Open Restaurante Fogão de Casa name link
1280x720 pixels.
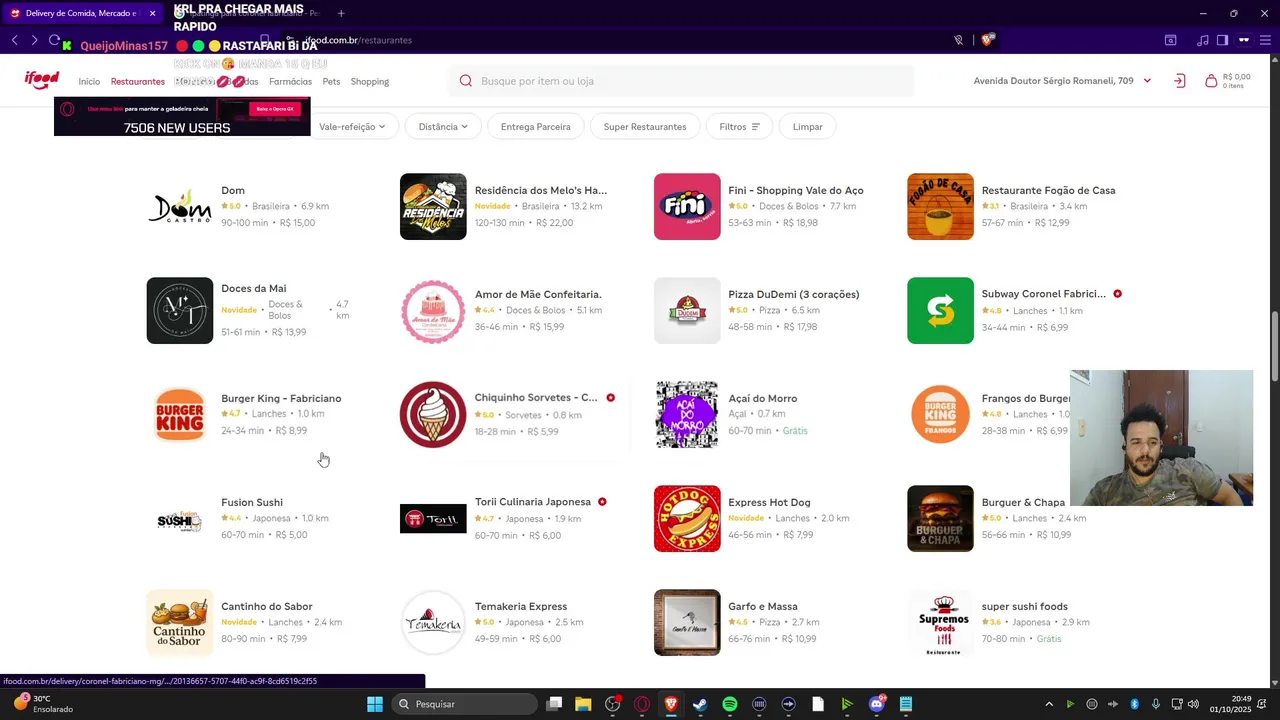point(1048,190)
